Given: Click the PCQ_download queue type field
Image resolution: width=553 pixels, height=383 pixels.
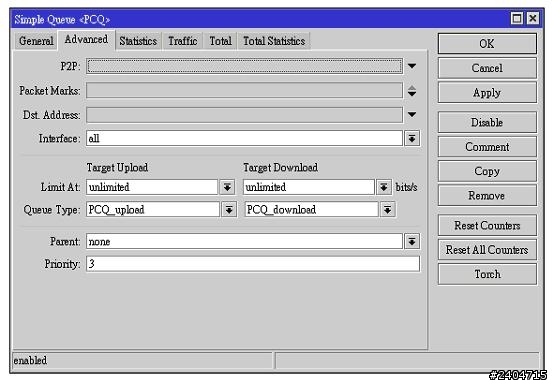Looking at the screenshot, I should 311,210.
